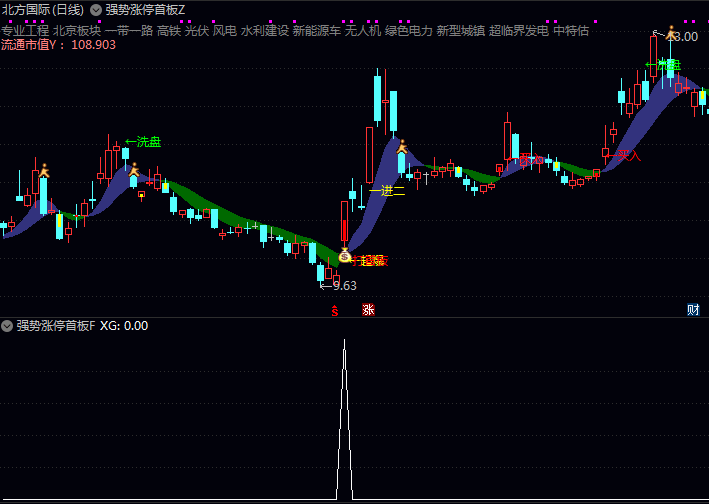Click the leftmost runner signal icon
The image size is (709, 504).
(44, 170)
